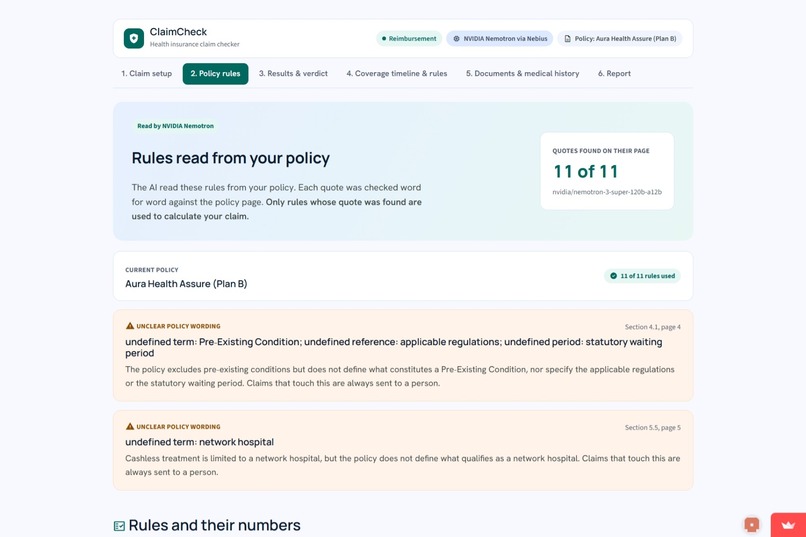
Task: Click the undefined term: Pre-Existing Condition title
Action: click(394, 347)
